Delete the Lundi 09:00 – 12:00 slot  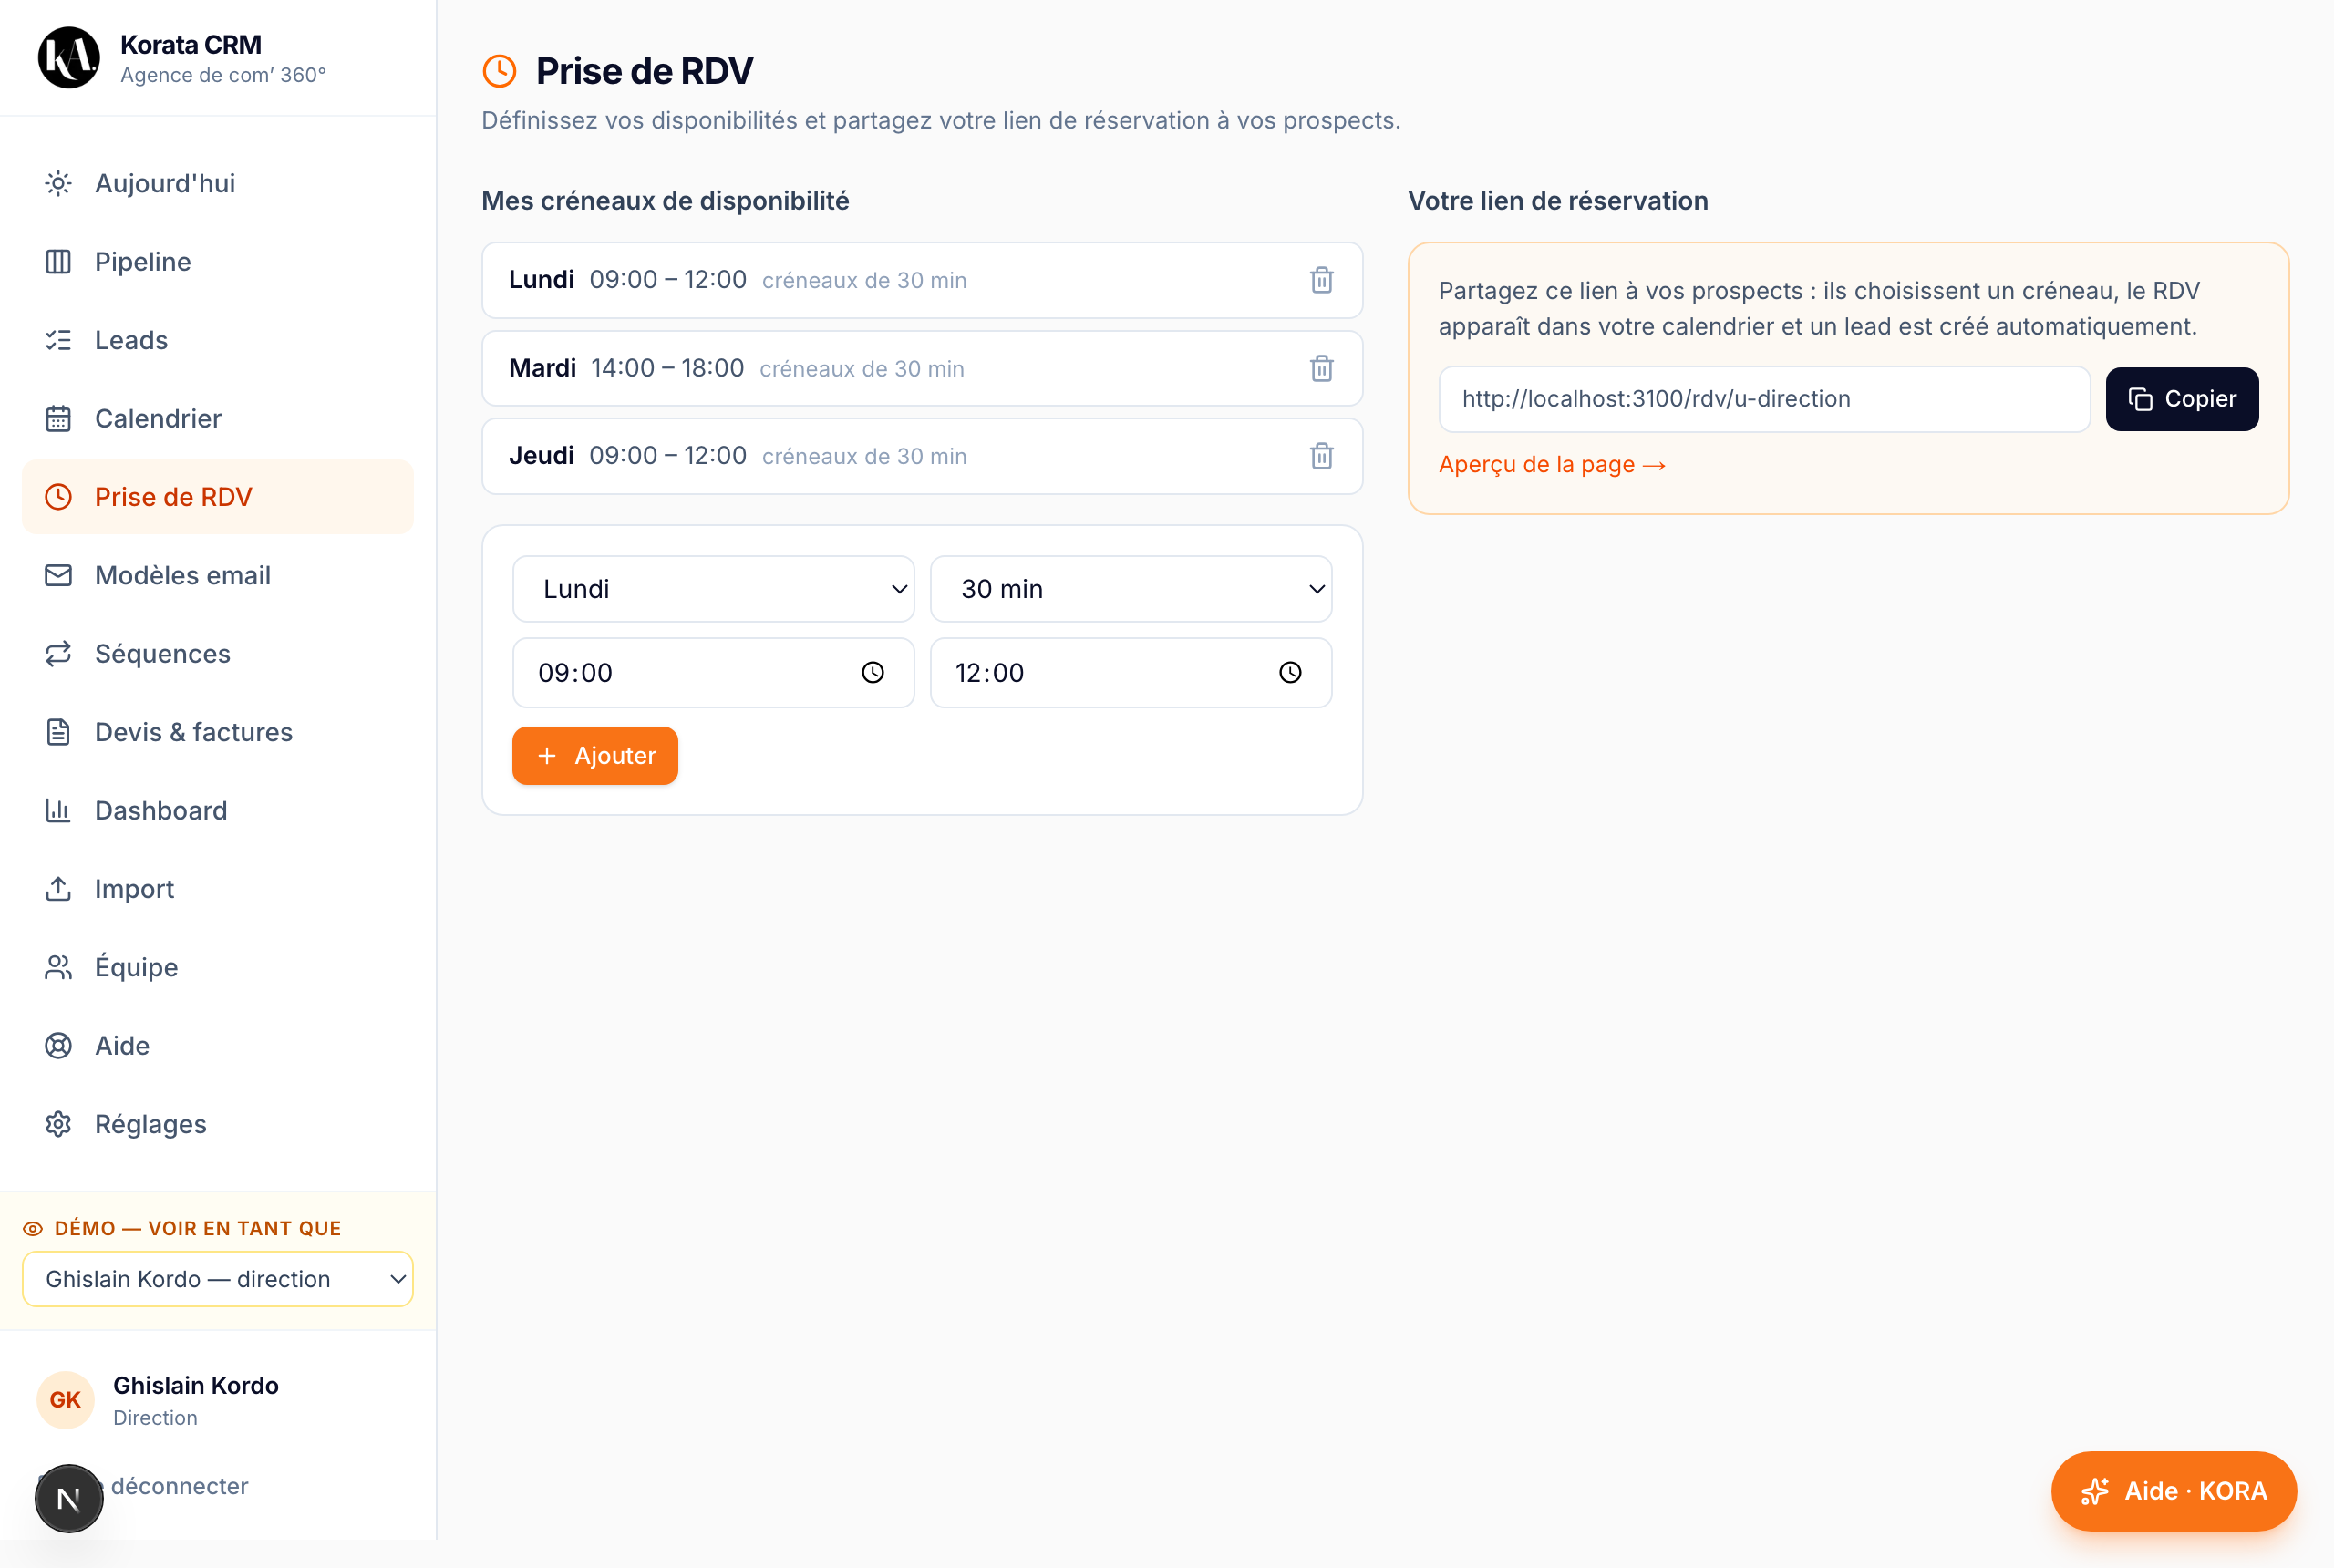pos(1321,280)
